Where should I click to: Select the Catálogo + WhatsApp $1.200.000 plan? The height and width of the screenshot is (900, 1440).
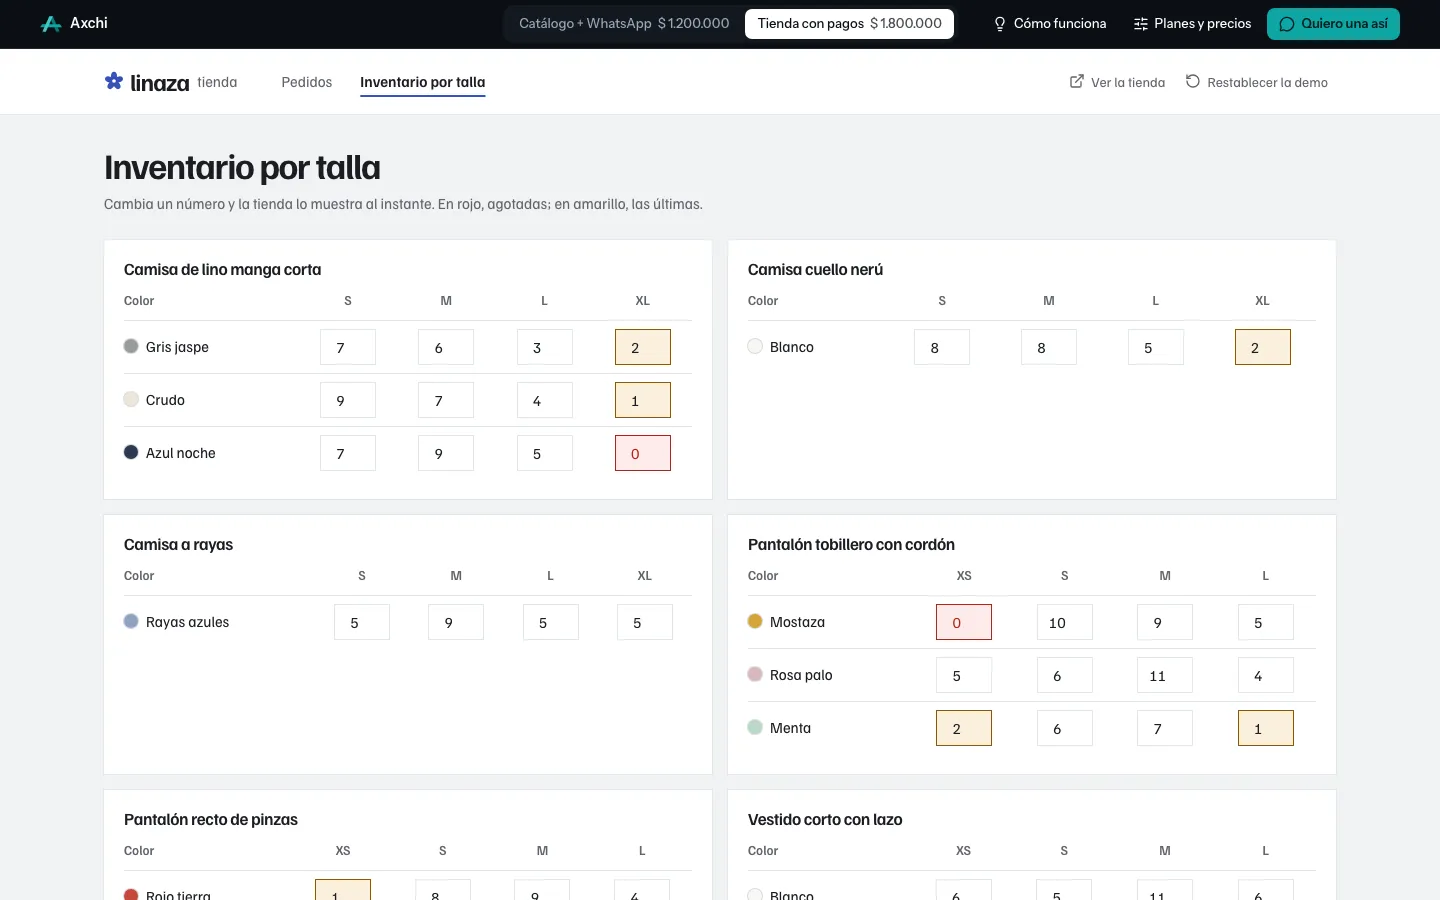[x=624, y=24]
